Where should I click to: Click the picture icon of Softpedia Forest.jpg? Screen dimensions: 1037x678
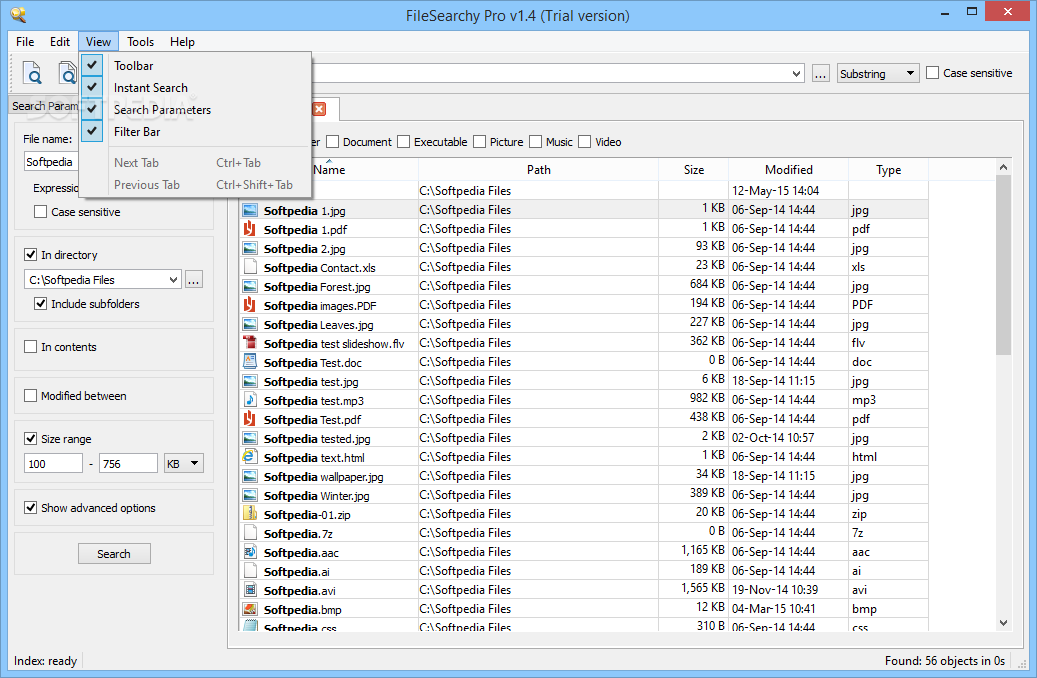tap(250, 286)
